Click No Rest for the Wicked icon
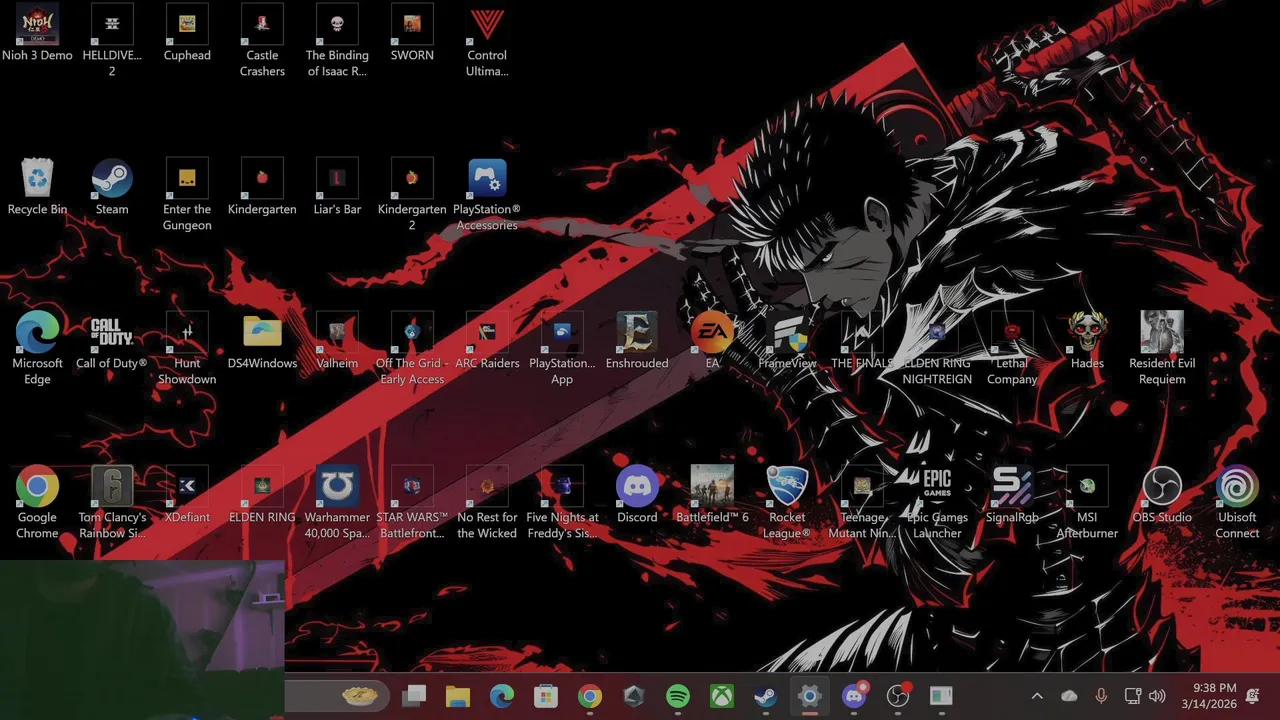This screenshot has height=720, width=1280. (487, 503)
